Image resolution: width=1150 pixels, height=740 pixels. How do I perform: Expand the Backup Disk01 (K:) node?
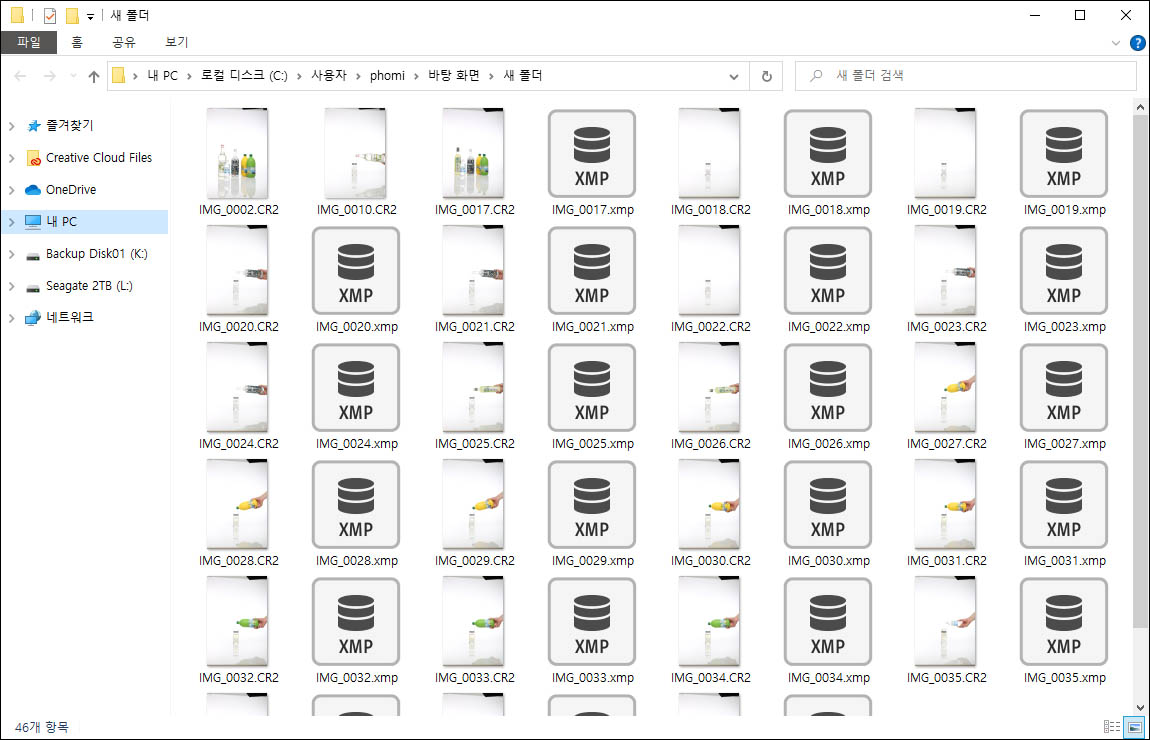point(12,254)
